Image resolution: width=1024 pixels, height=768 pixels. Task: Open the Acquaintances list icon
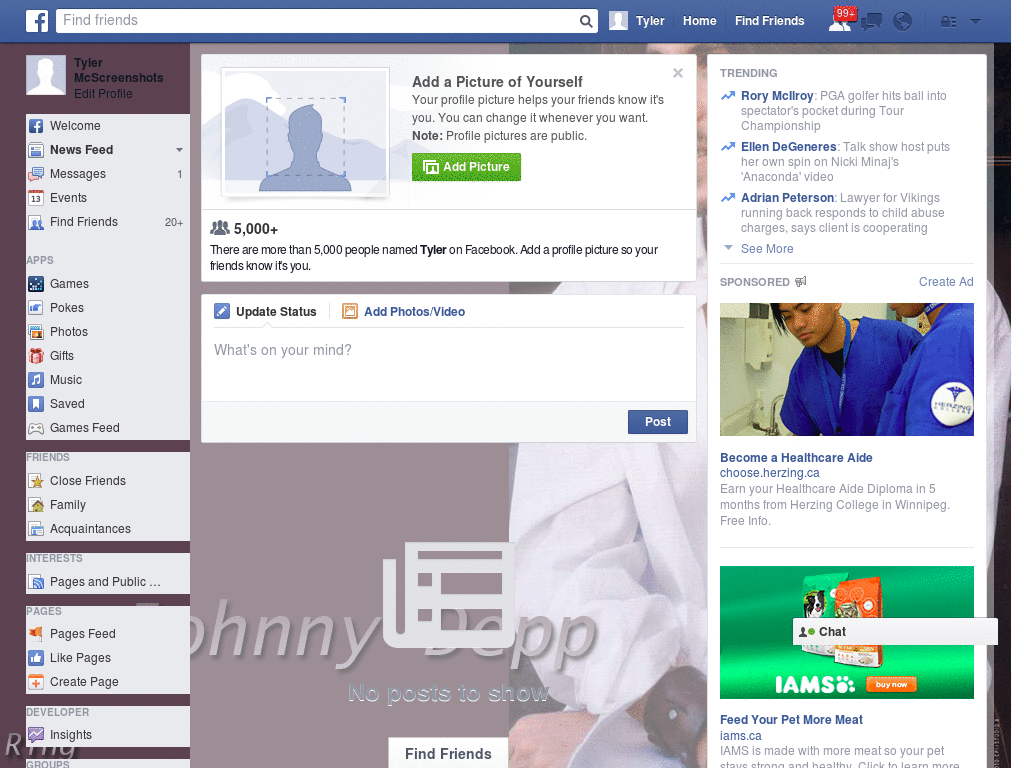(36, 529)
